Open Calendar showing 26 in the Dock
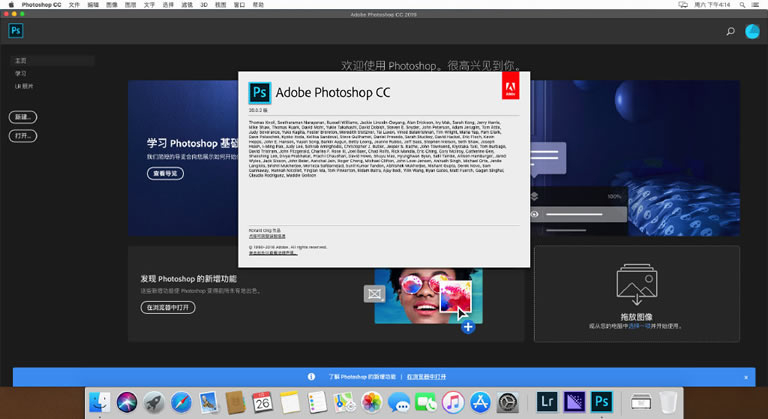 263,402
